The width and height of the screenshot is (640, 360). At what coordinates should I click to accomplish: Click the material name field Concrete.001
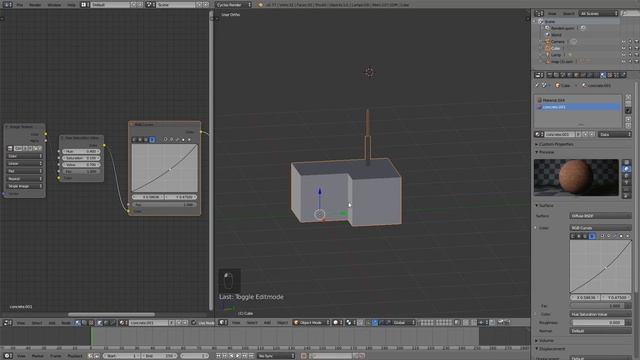point(560,134)
